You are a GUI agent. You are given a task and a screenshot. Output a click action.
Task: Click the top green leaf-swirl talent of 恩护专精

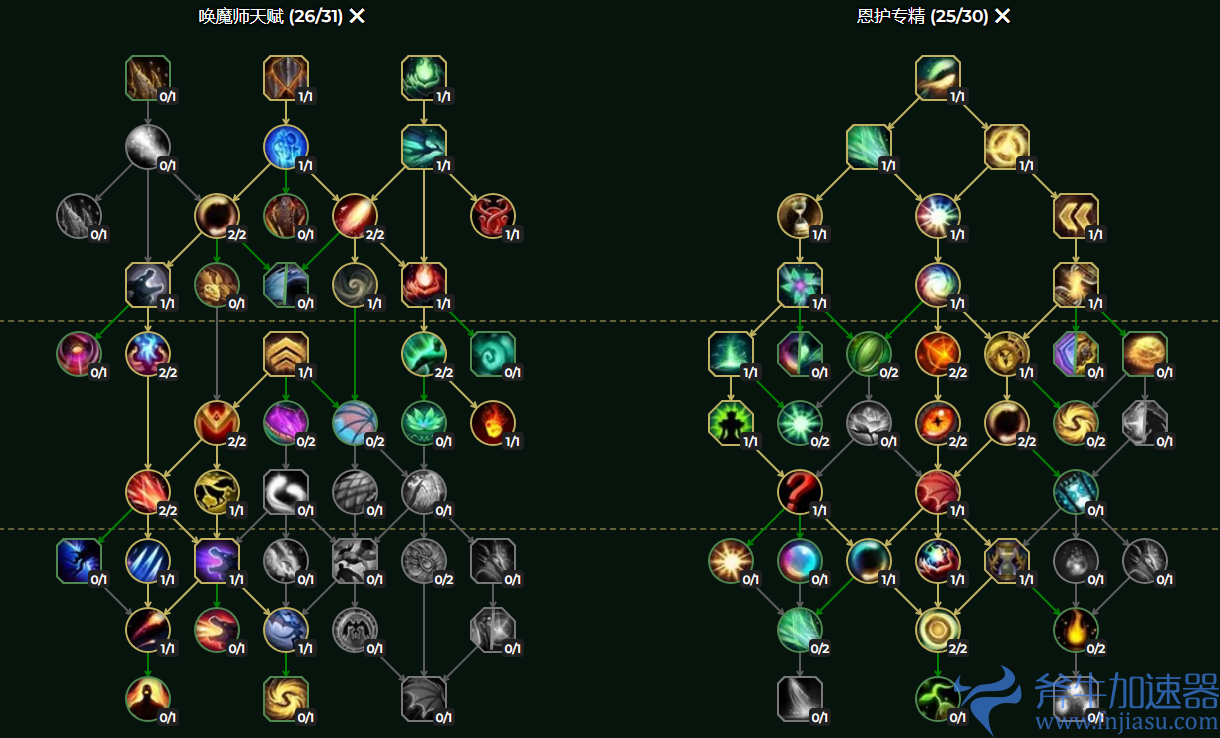point(938,78)
